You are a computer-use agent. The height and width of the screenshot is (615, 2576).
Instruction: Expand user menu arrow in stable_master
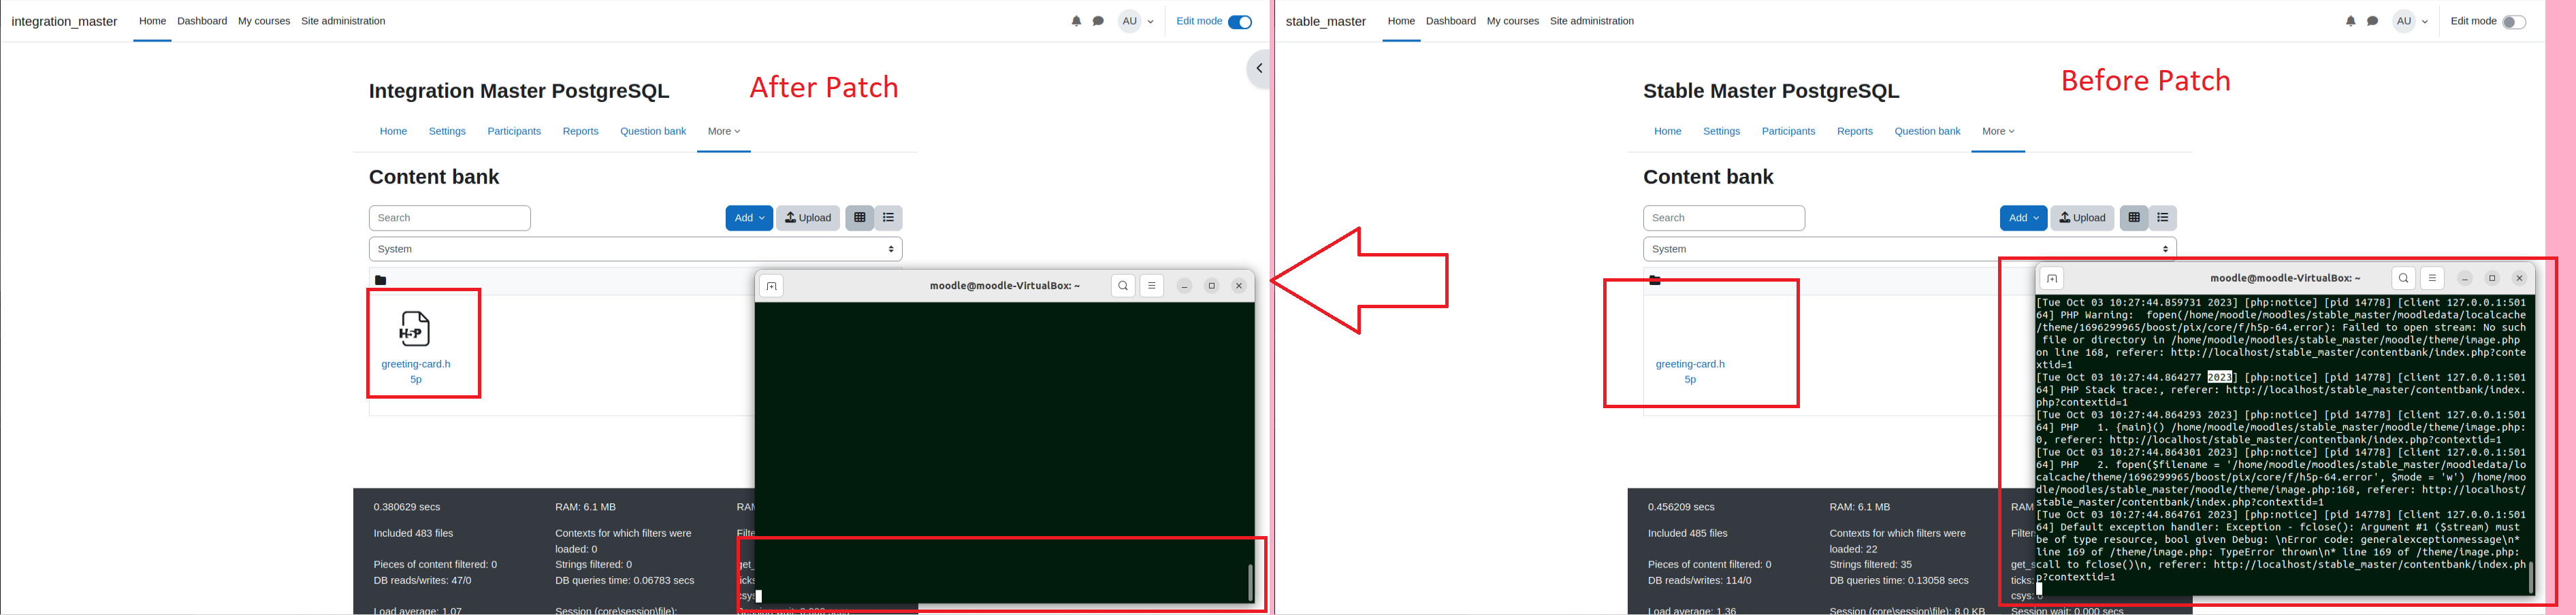[x=2424, y=21]
